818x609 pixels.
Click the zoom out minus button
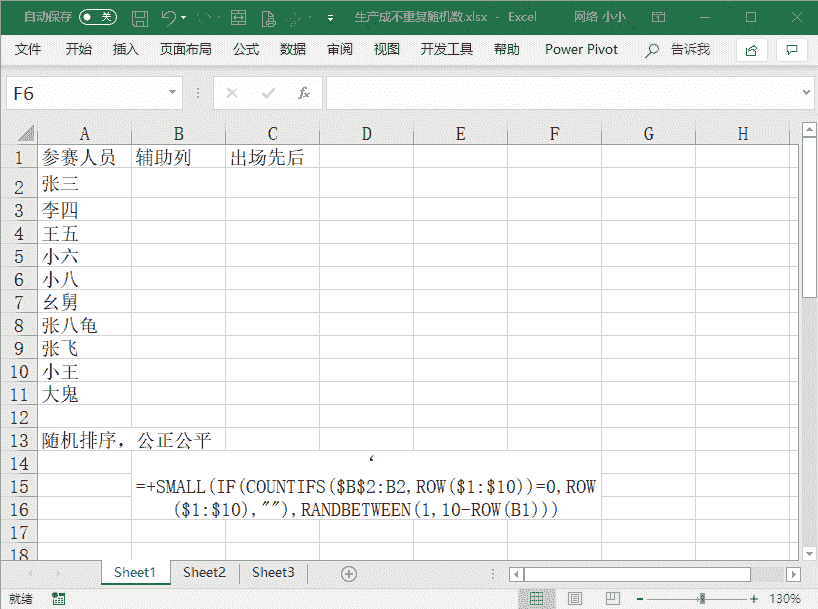(x=640, y=599)
